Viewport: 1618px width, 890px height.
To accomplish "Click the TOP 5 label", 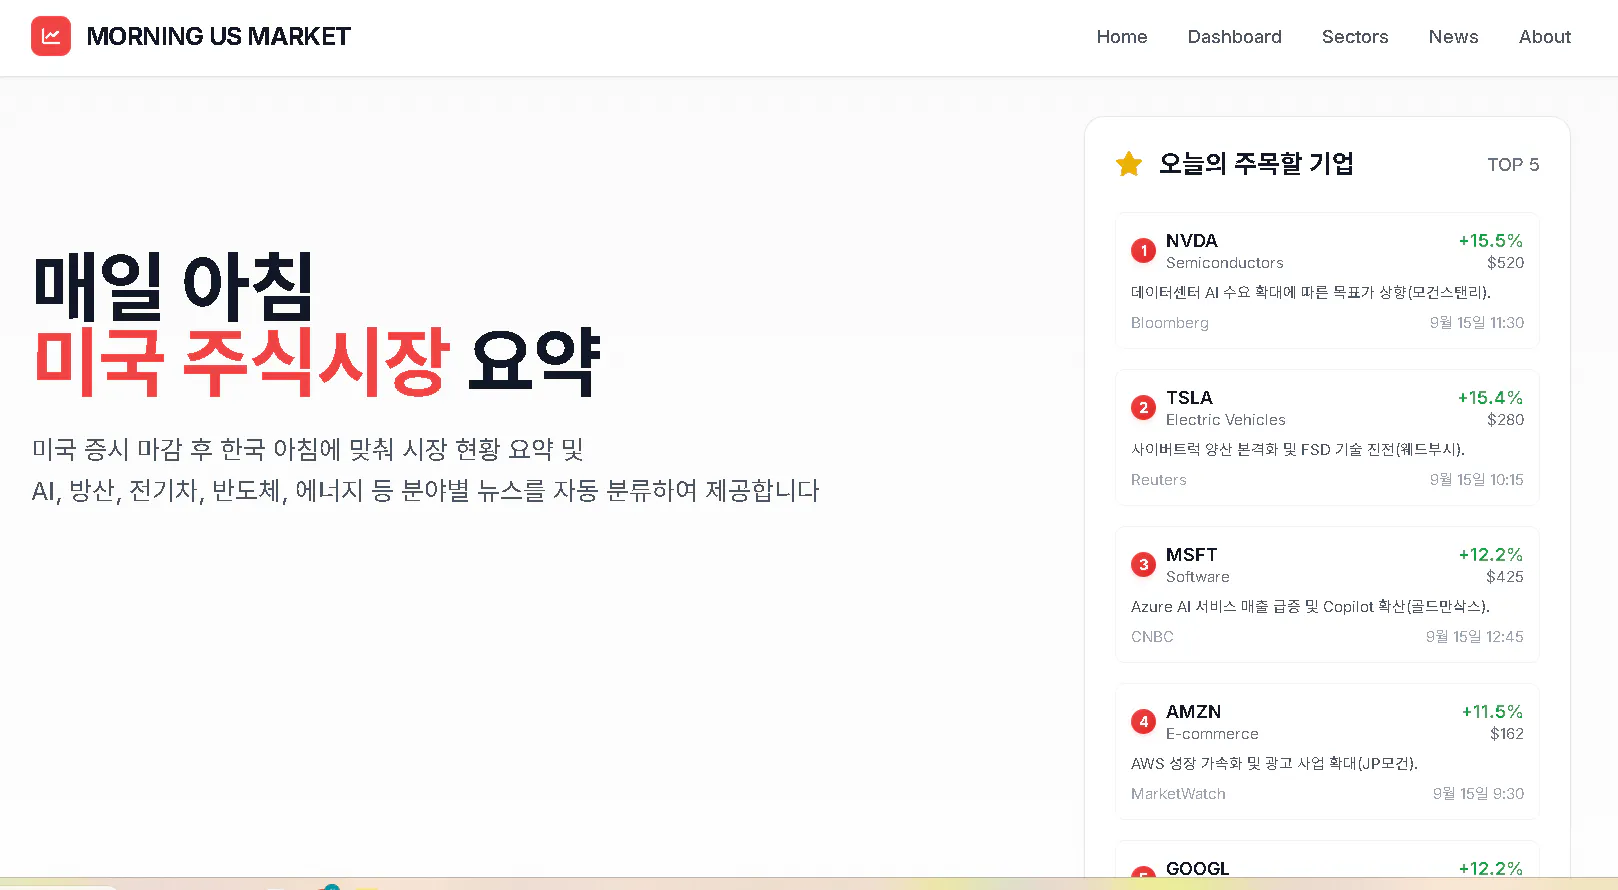I will (x=1513, y=165).
